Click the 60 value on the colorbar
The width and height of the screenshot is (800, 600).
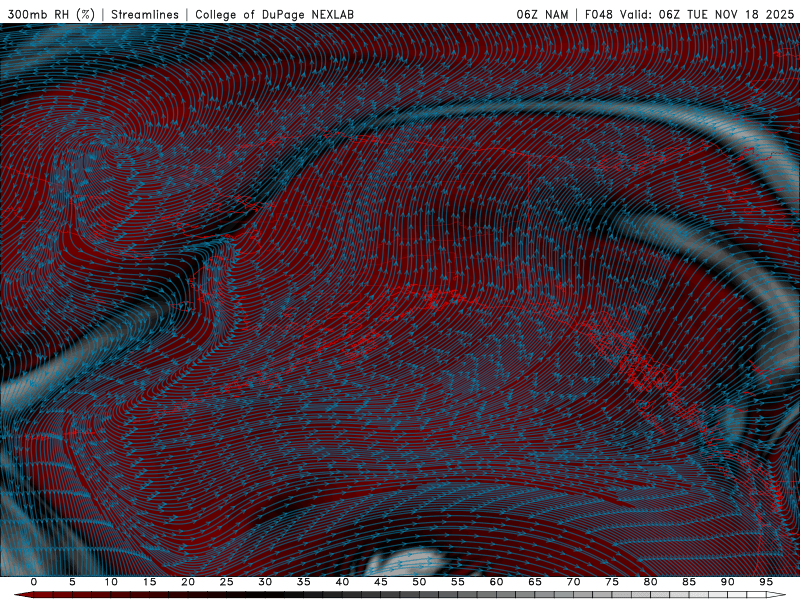(496, 582)
